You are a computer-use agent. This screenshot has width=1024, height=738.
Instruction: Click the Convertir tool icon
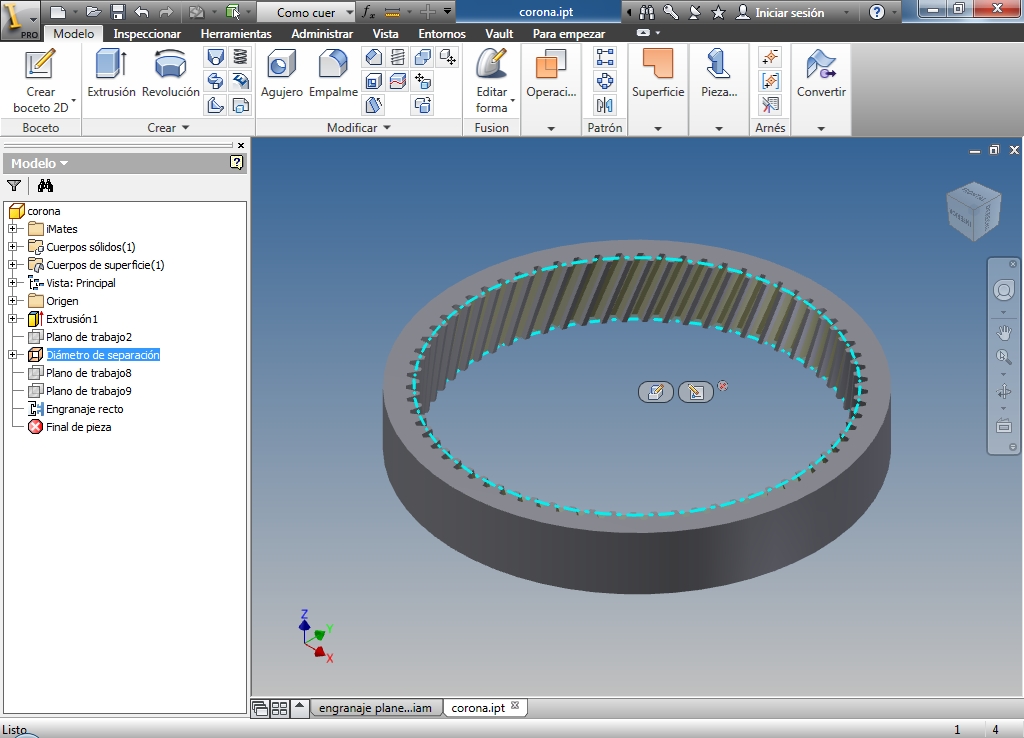tap(821, 66)
